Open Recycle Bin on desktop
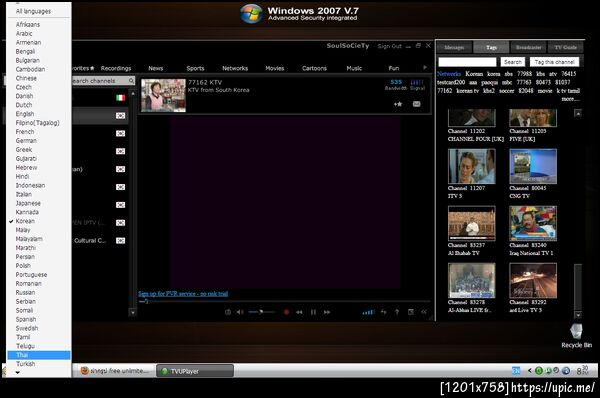Viewport: 600px width, 398px height. 576,336
